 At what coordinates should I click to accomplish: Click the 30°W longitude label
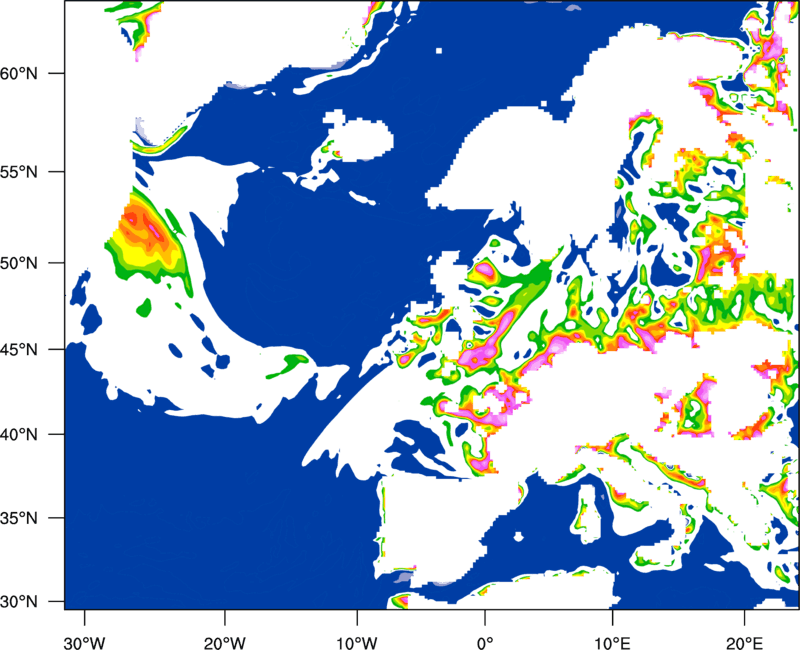click(85, 643)
